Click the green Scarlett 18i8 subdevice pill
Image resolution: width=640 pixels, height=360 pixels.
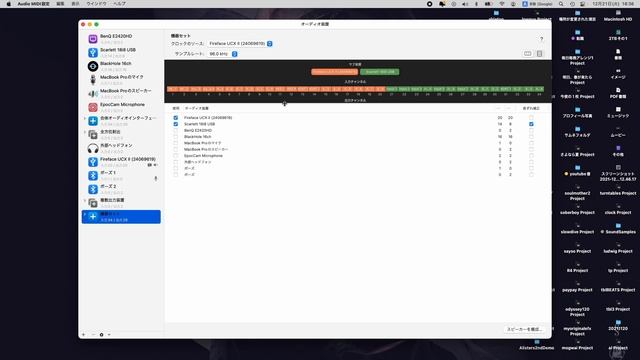click(380, 72)
